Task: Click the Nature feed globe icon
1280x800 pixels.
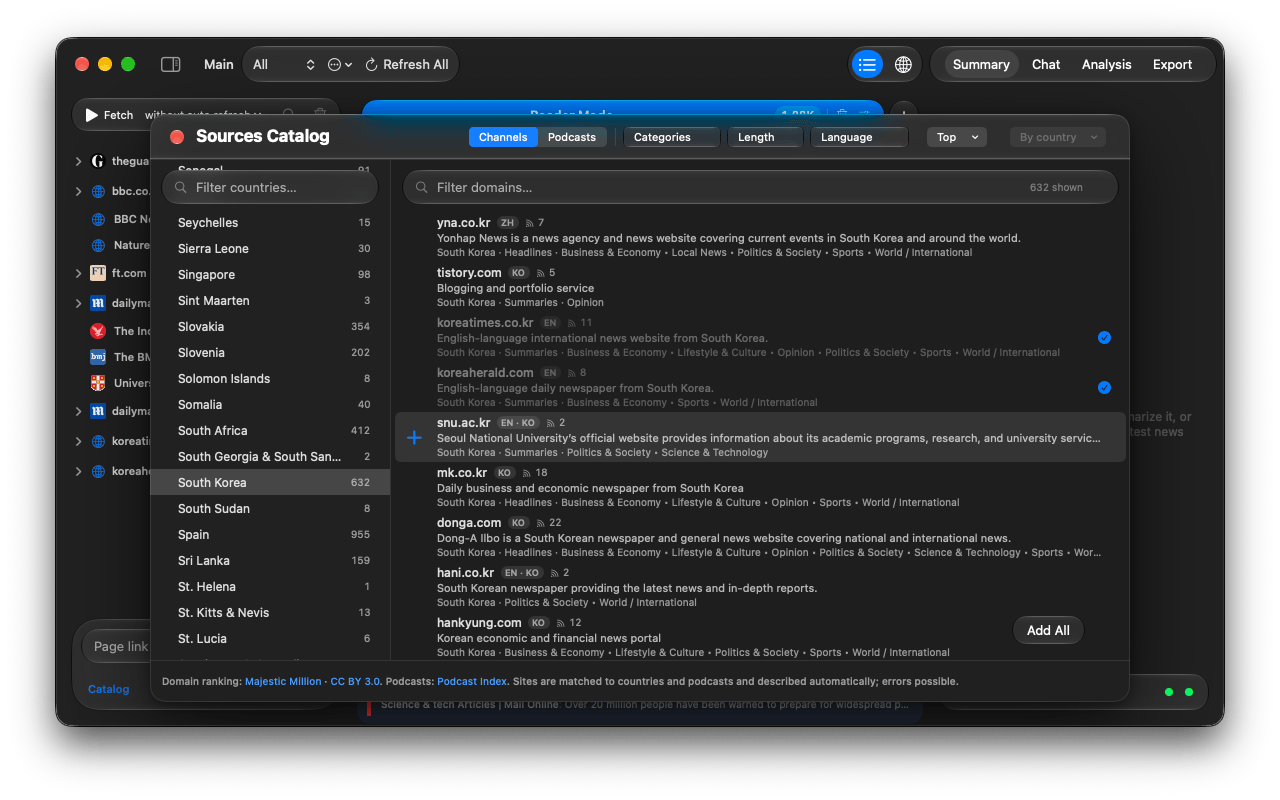Action: (x=98, y=245)
